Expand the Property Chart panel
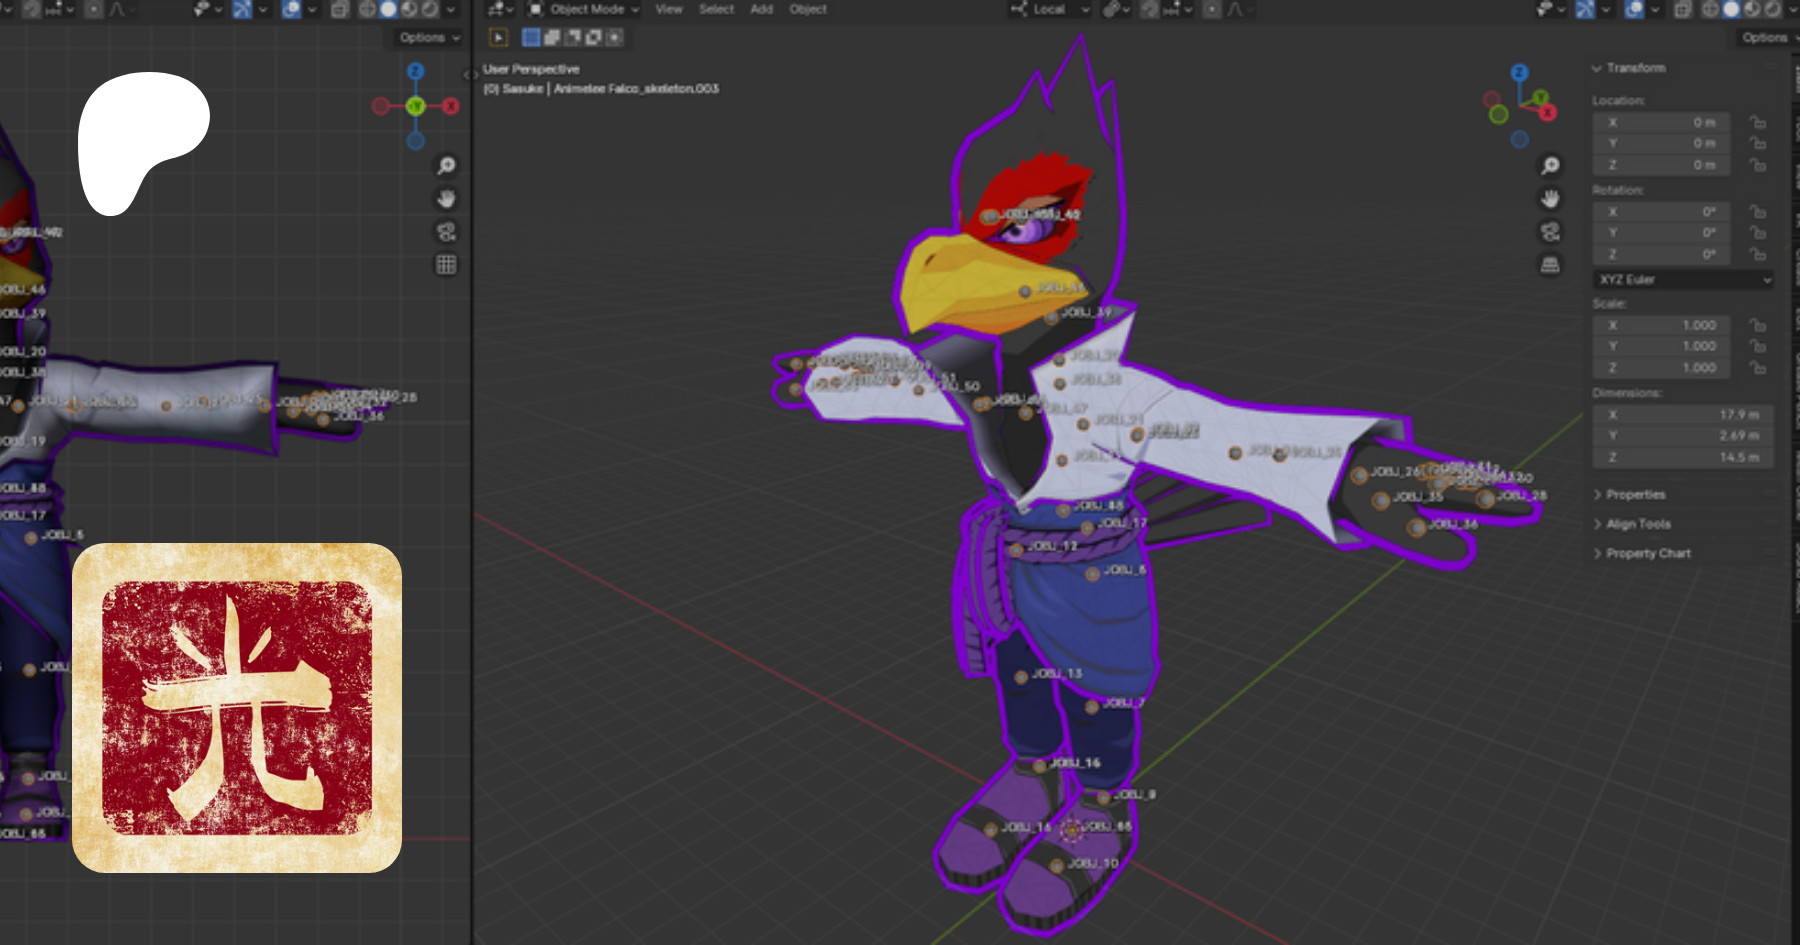The height and width of the screenshot is (945, 1800). [1647, 553]
